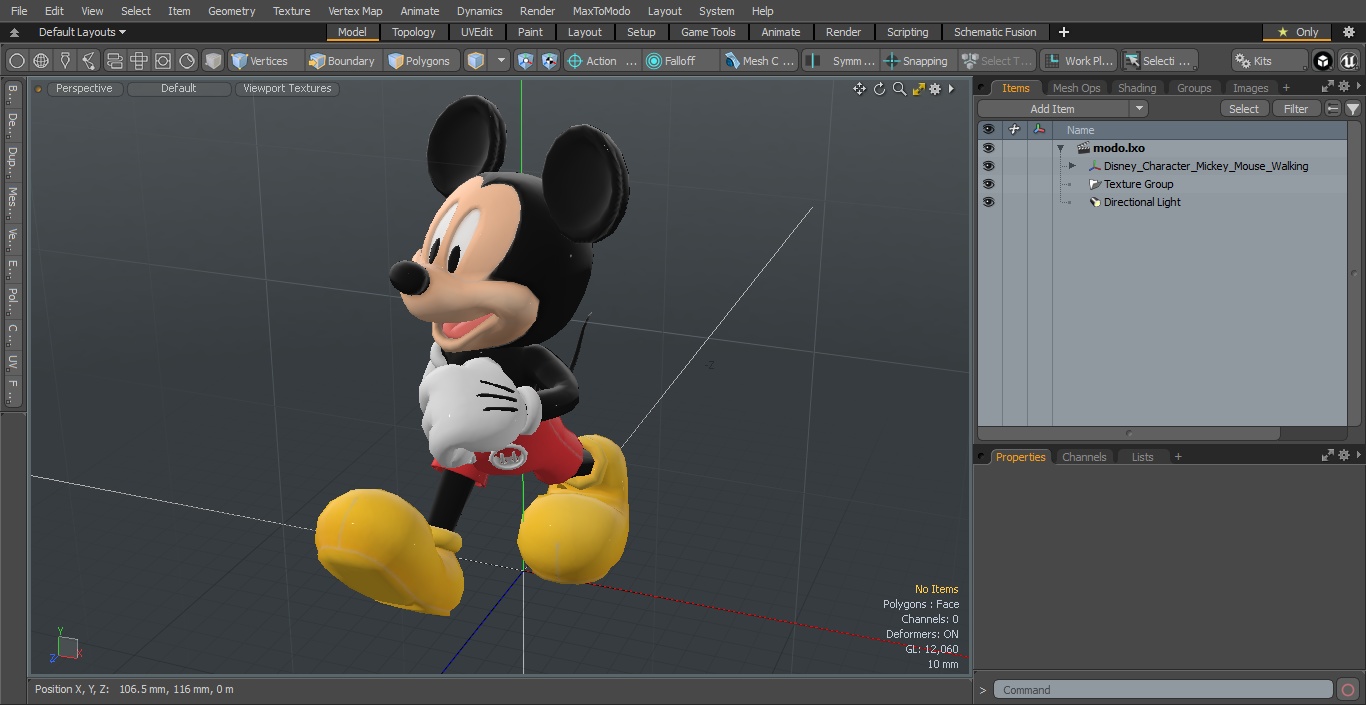
Task: Toggle visibility of Disney_Character_Mickey_Mouse_Walking
Action: 988,166
